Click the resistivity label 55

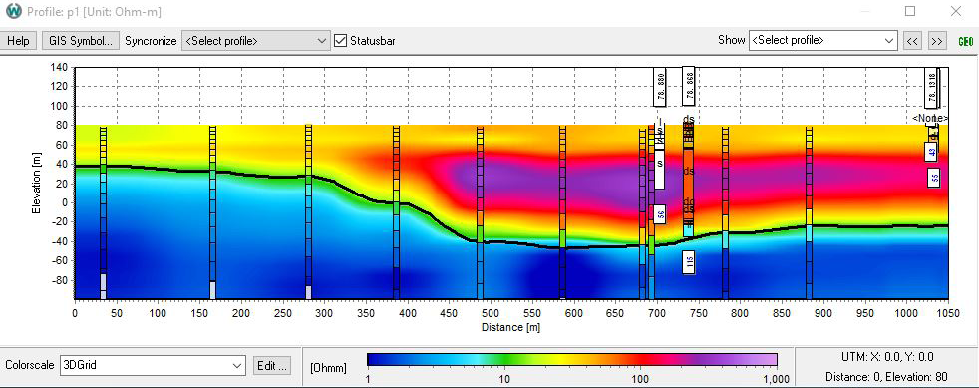point(935,179)
